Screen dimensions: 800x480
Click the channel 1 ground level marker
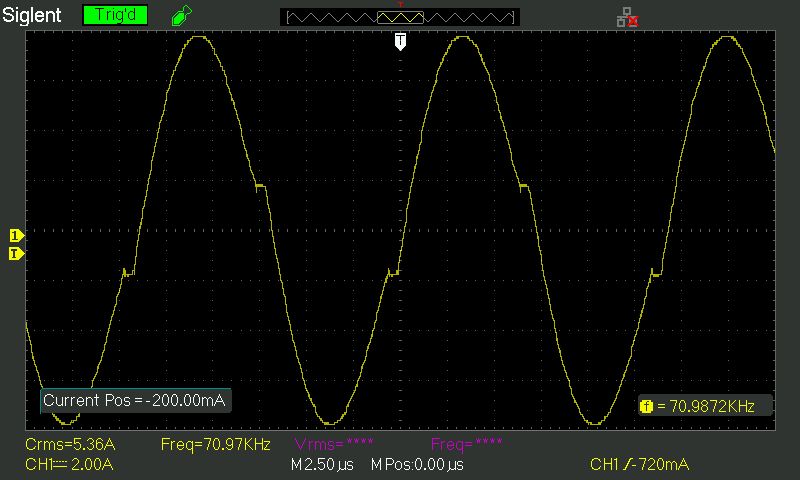pyautogui.click(x=16, y=236)
